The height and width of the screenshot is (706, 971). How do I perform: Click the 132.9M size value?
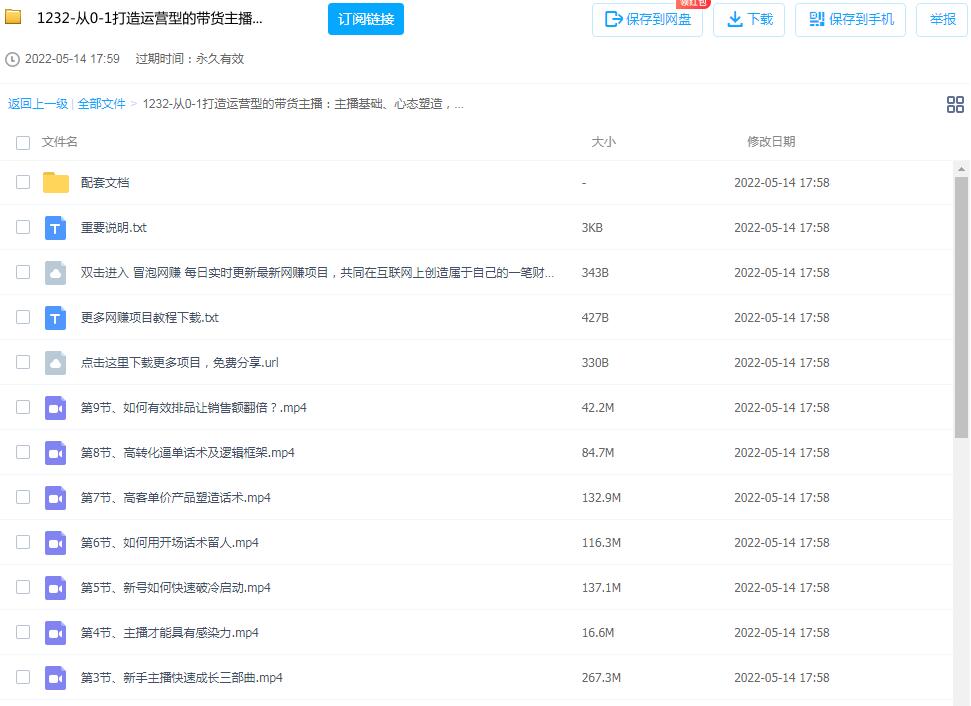pyautogui.click(x=601, y=498)
